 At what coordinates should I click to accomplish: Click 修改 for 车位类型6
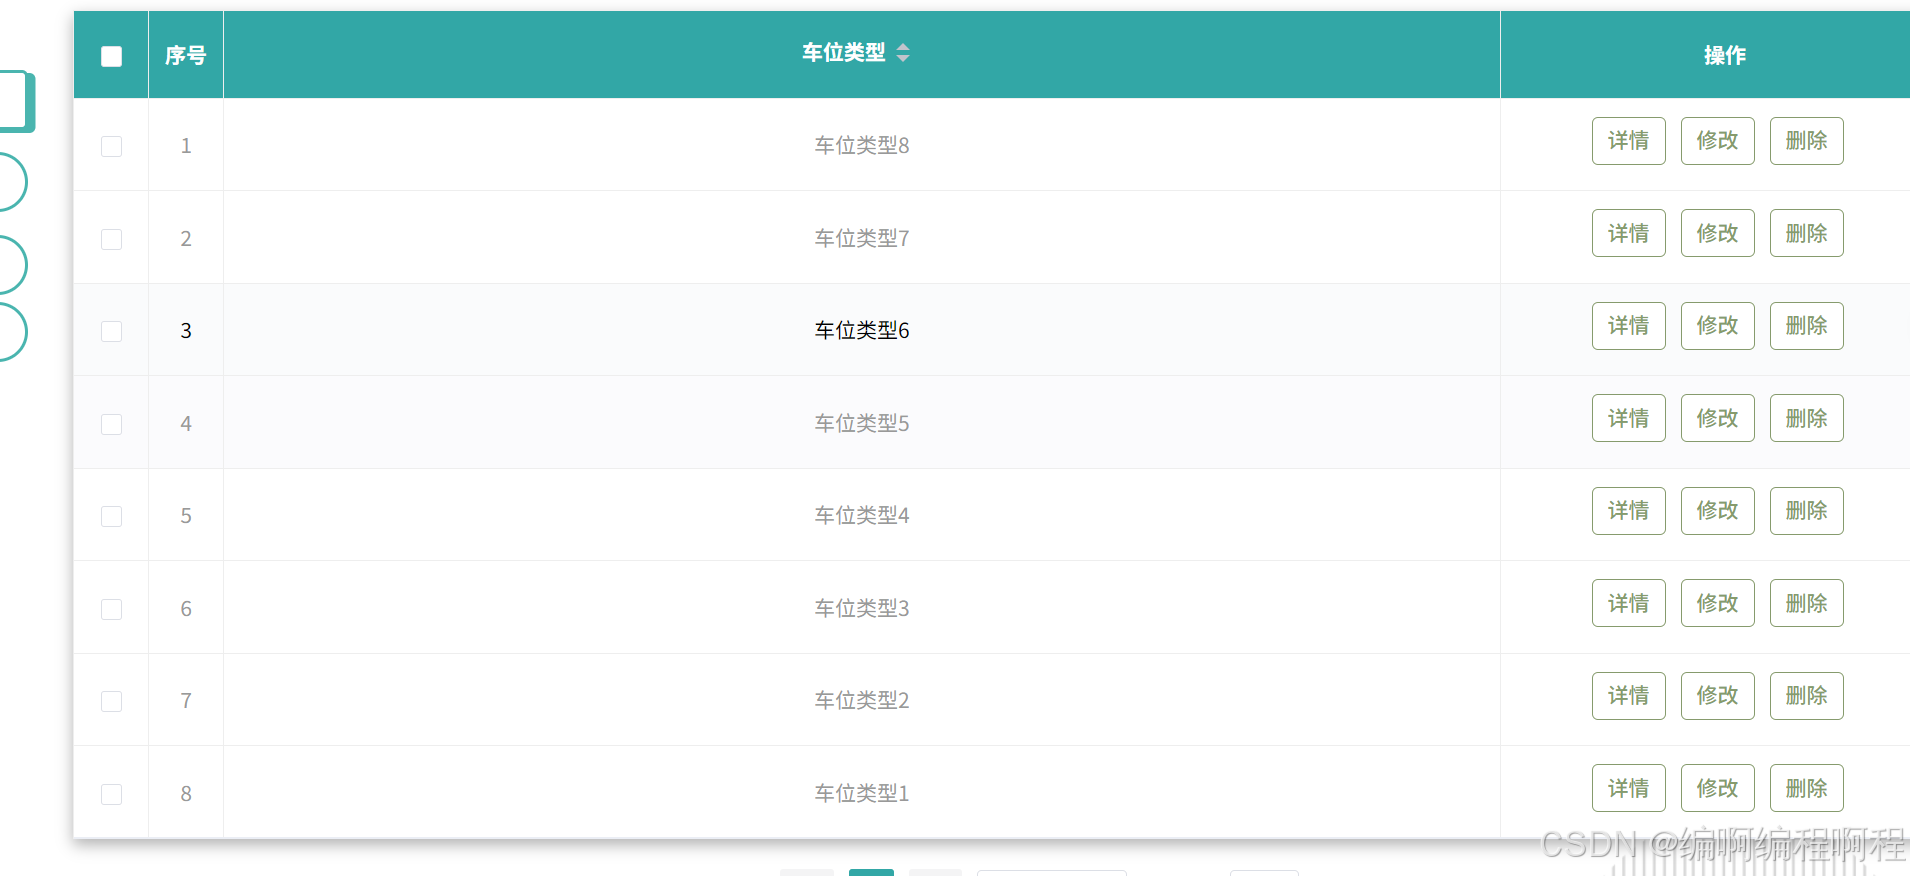click(x=1717, y=326)
